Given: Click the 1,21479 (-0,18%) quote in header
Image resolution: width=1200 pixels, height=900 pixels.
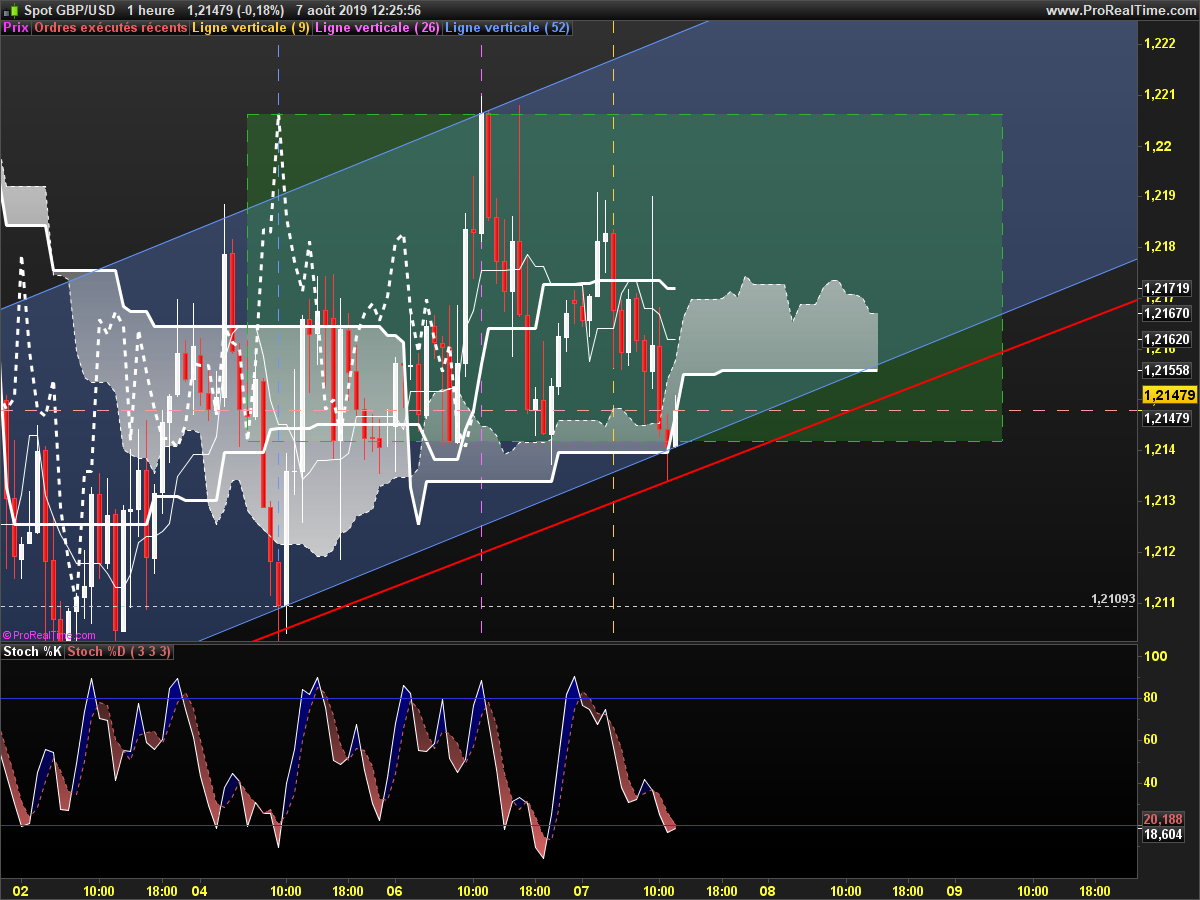Looking at the screenshot, I should pyautogui.click(x=236, y=10).
